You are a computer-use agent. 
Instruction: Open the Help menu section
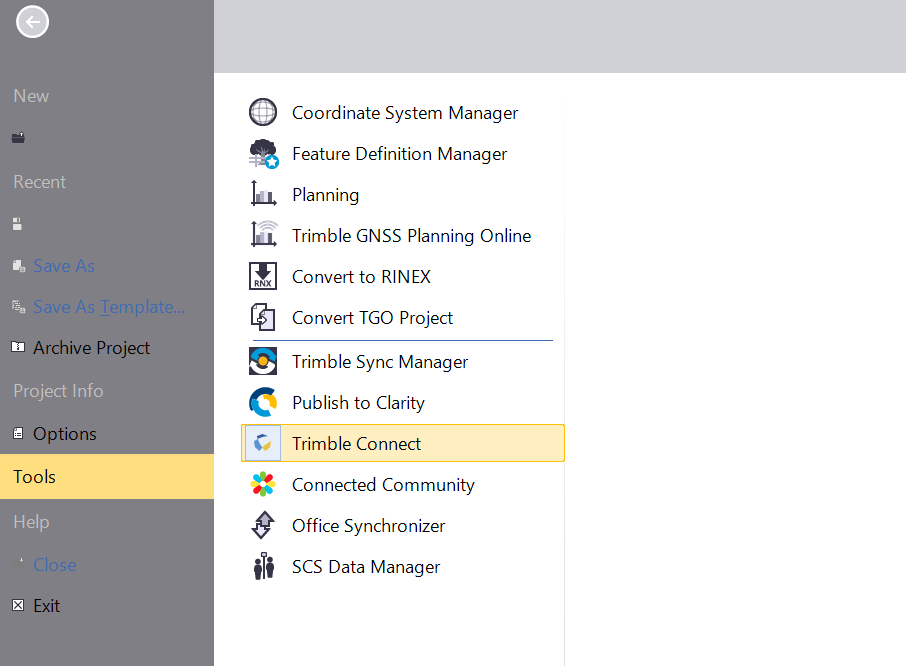coord(31,522)
